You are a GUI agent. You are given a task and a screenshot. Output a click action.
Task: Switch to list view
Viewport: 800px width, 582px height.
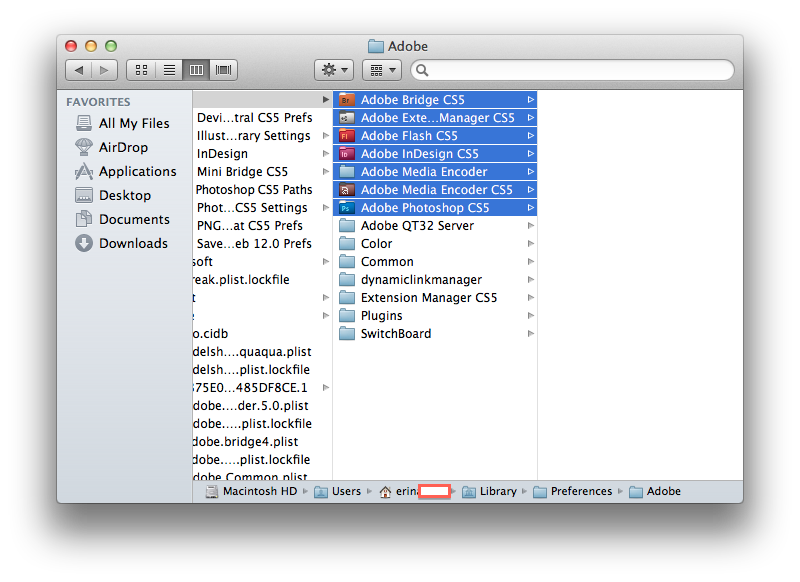[169, 70]
